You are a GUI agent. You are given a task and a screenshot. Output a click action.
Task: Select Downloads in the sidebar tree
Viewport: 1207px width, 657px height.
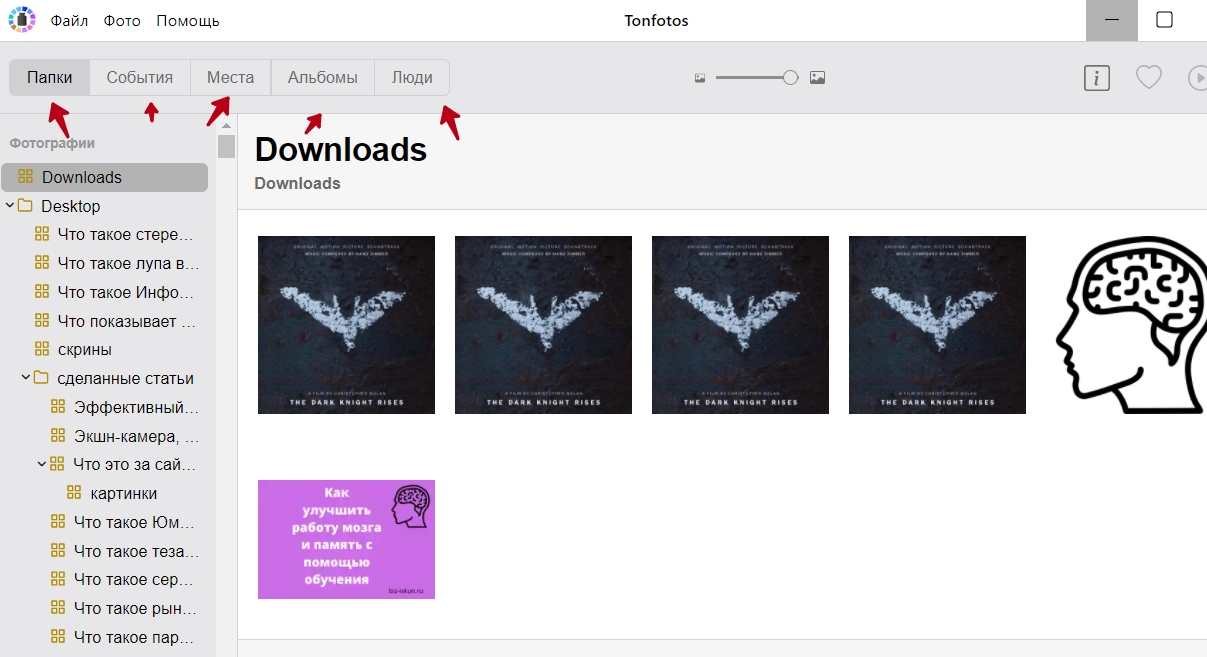coord(105,177)
